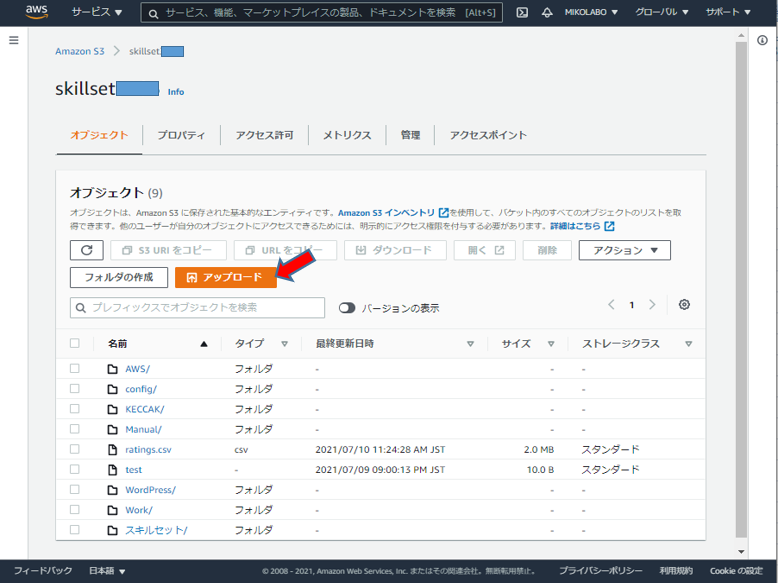Open the 日本語 language dropdown in footer
Viewport: 779px width, 585px height.
(x=107, y=571)
